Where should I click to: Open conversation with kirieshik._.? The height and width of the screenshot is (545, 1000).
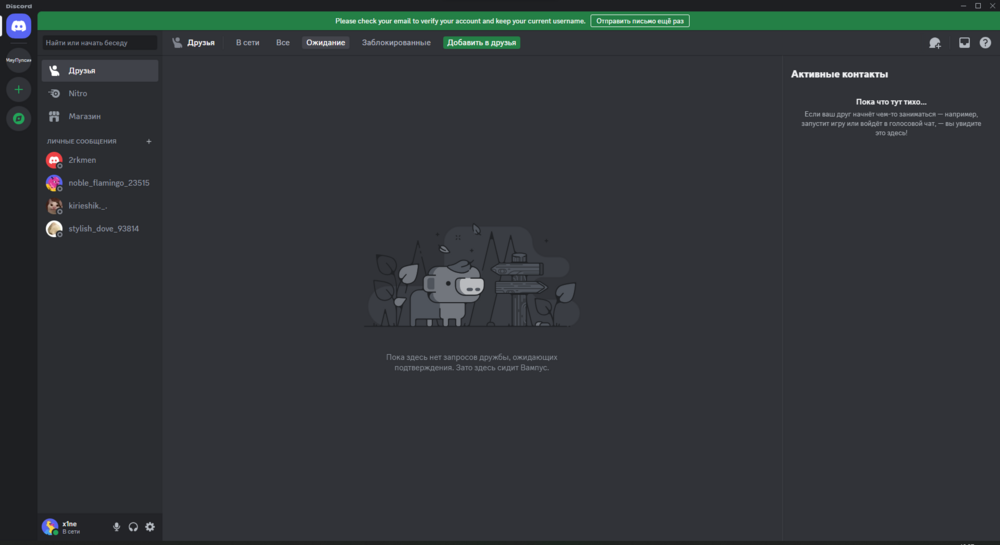click(x=100, y=206)
